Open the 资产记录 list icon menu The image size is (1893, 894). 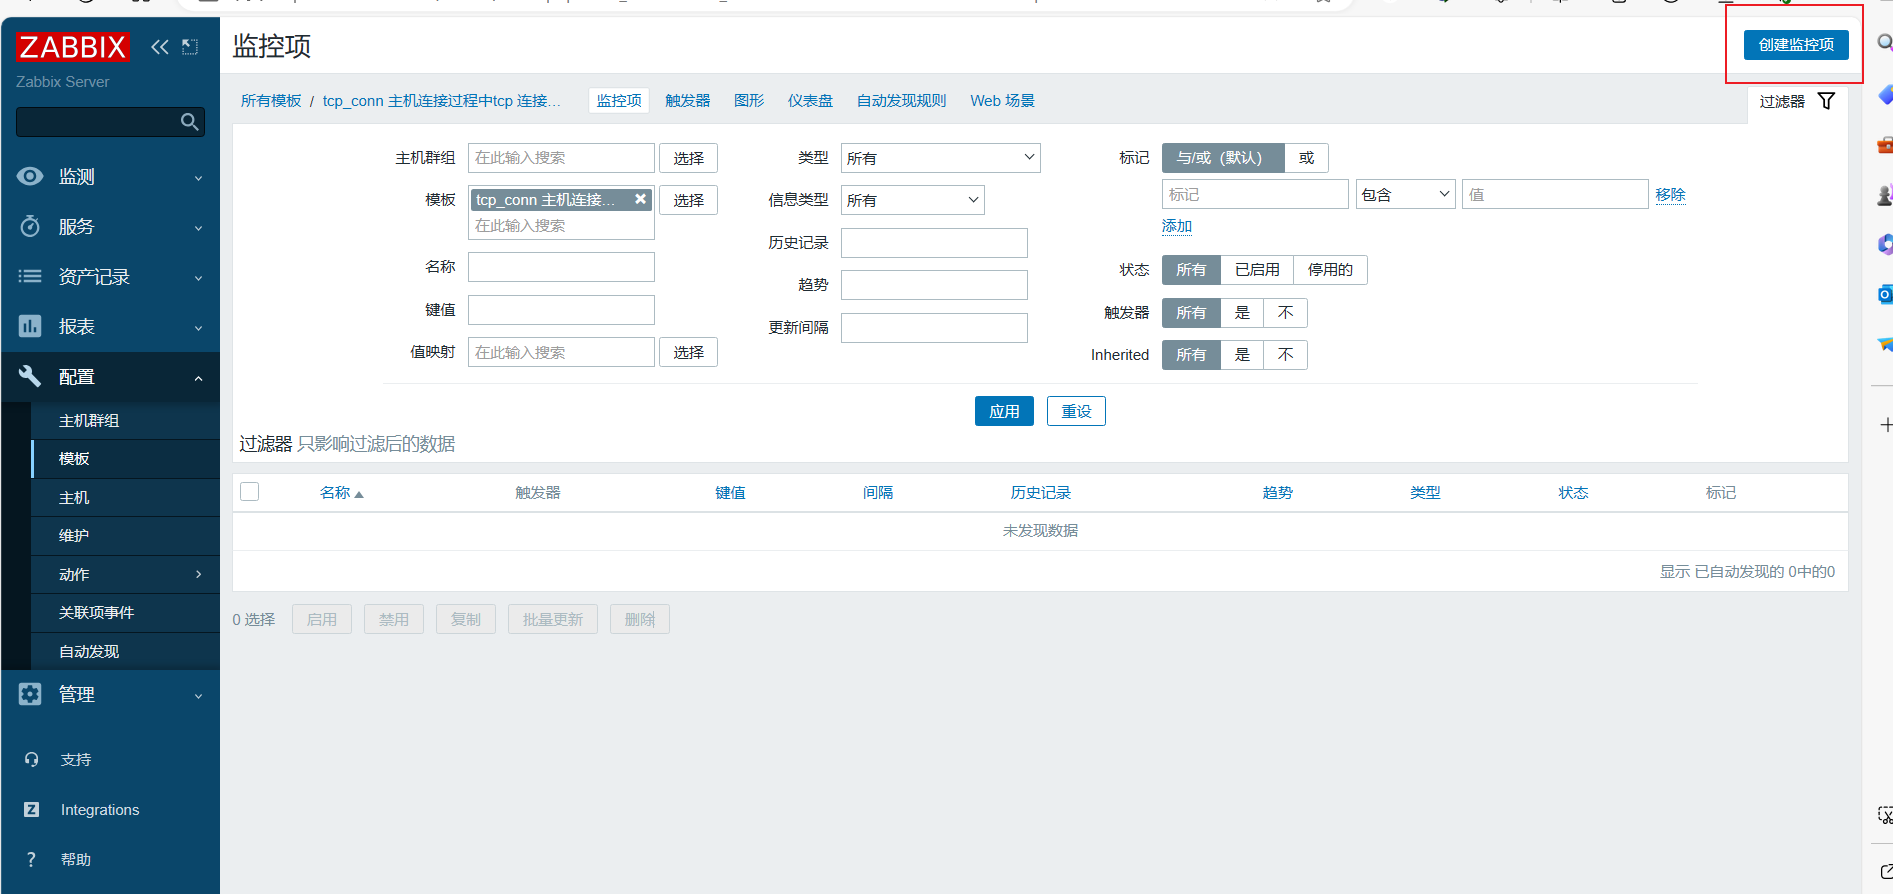coord(30,276)
